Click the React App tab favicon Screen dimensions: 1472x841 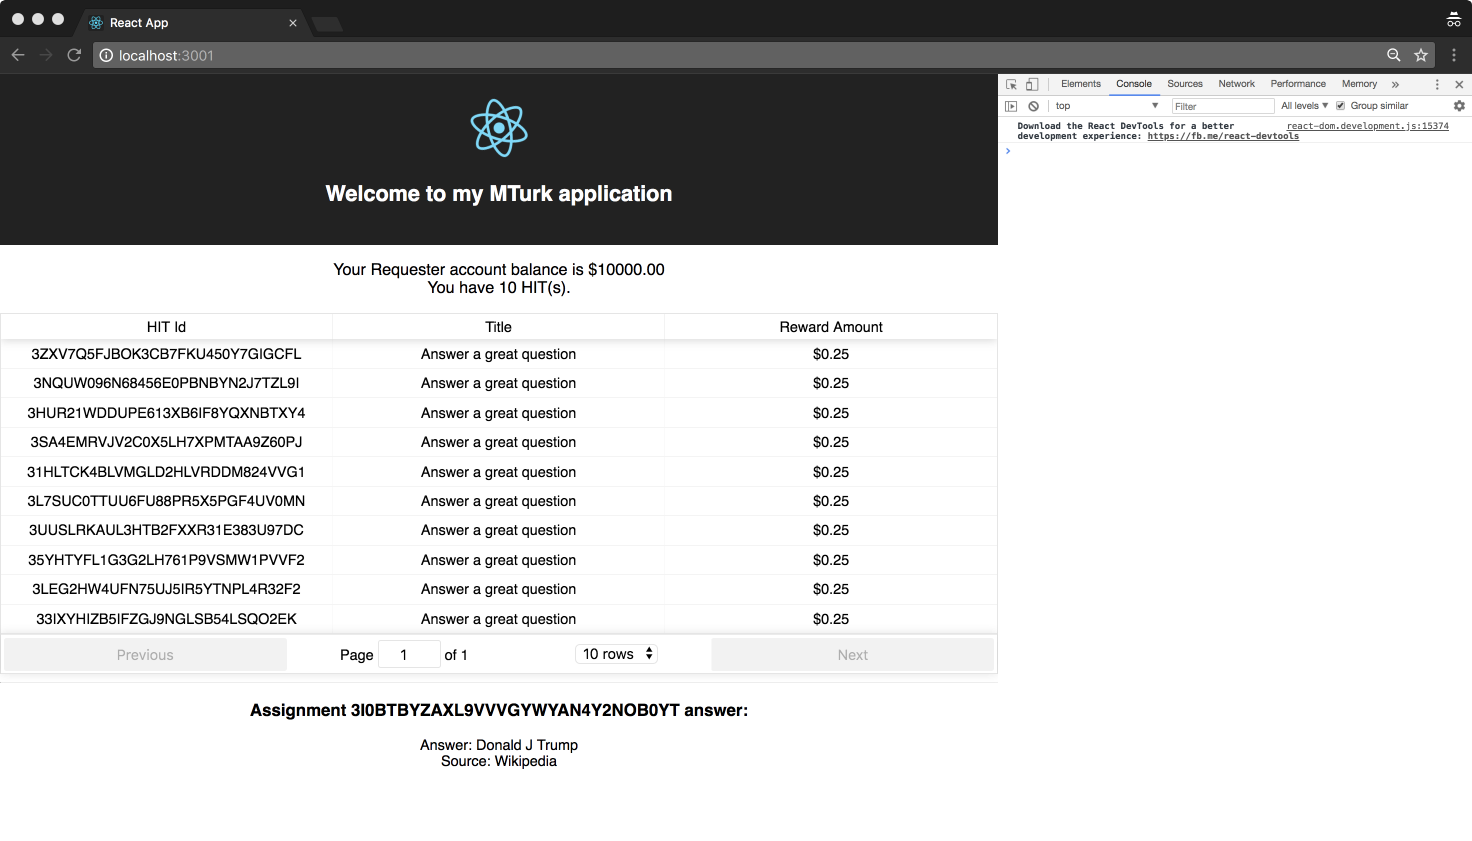coord(96,23)
